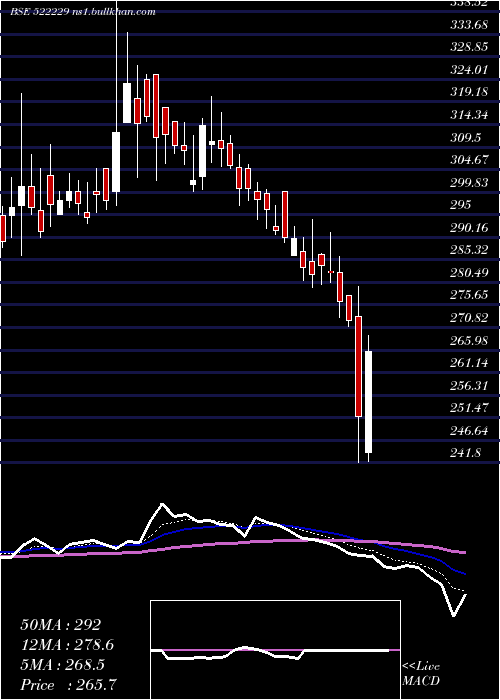The width and height of the screenshot is (500, 700).
Task: Click the 241.8 price axis label
Action: 465,453
